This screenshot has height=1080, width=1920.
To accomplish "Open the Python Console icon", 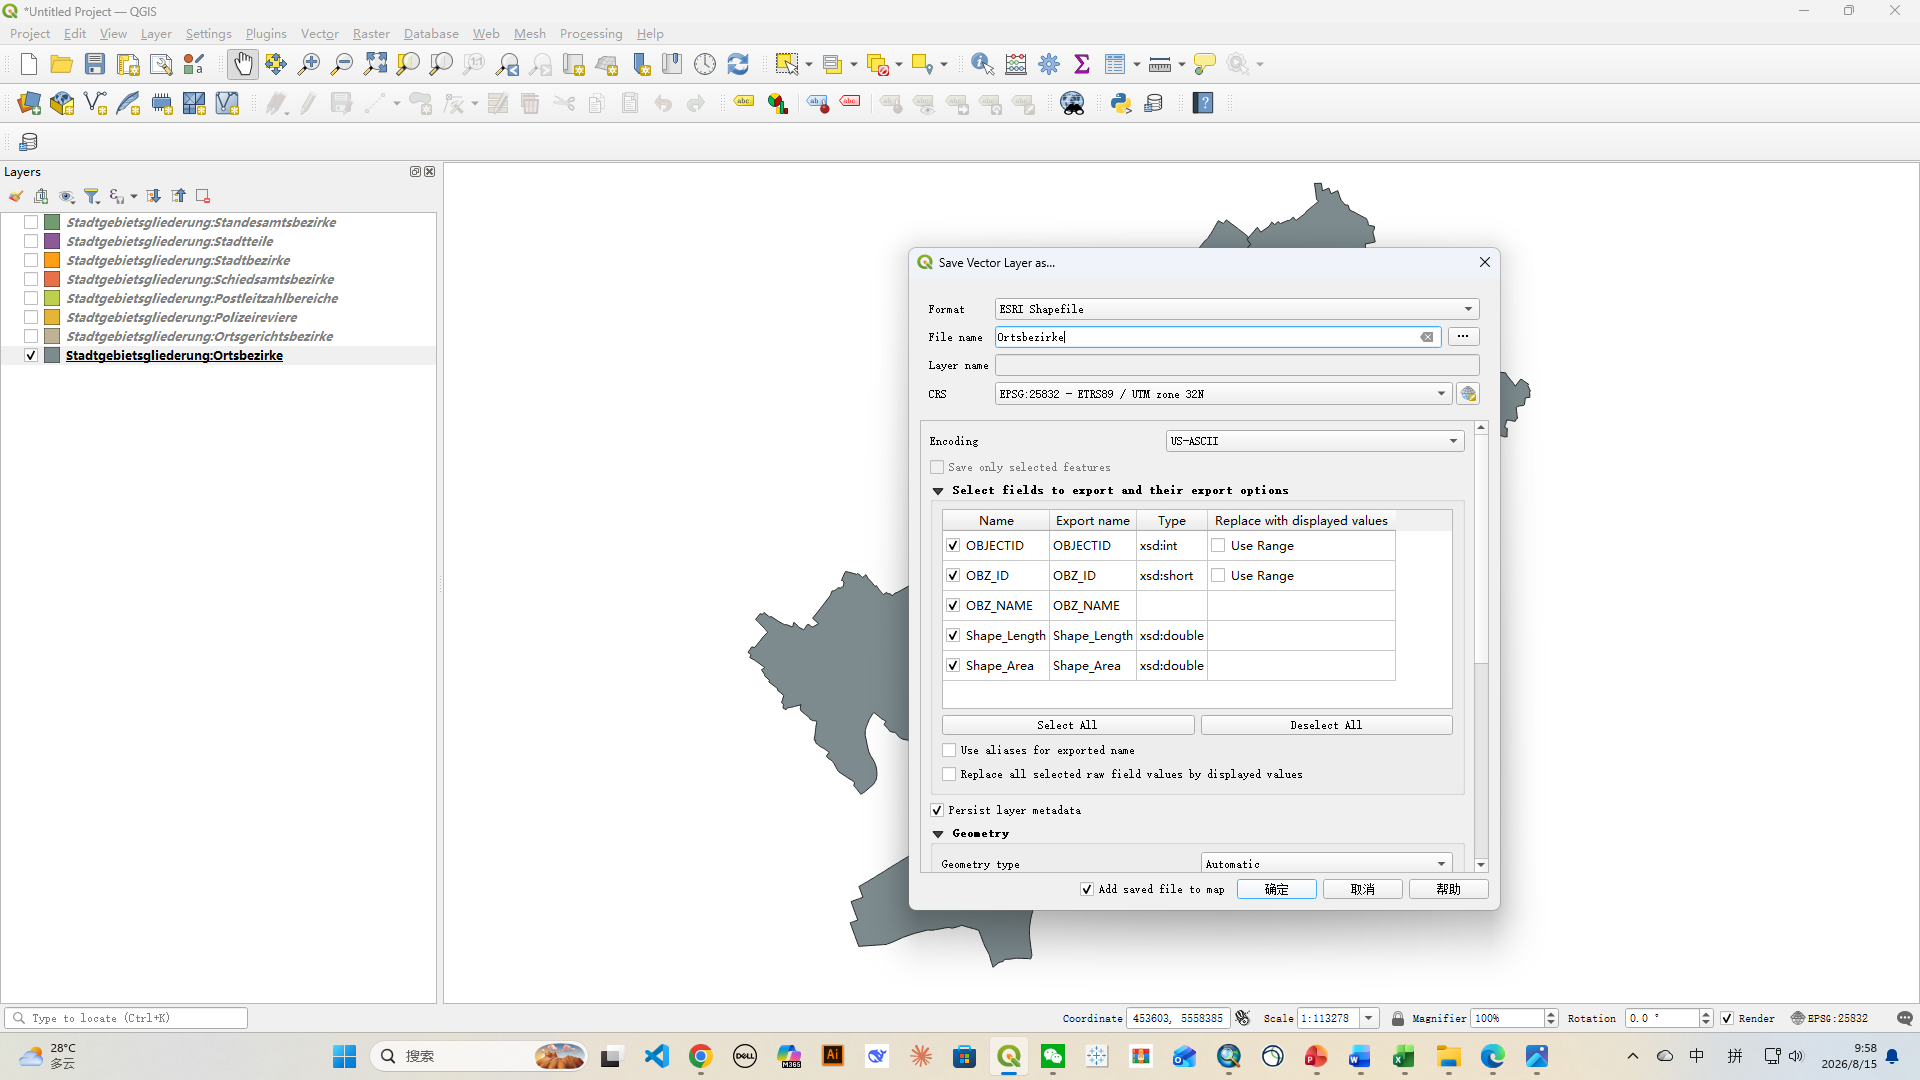I will 1121,103.
